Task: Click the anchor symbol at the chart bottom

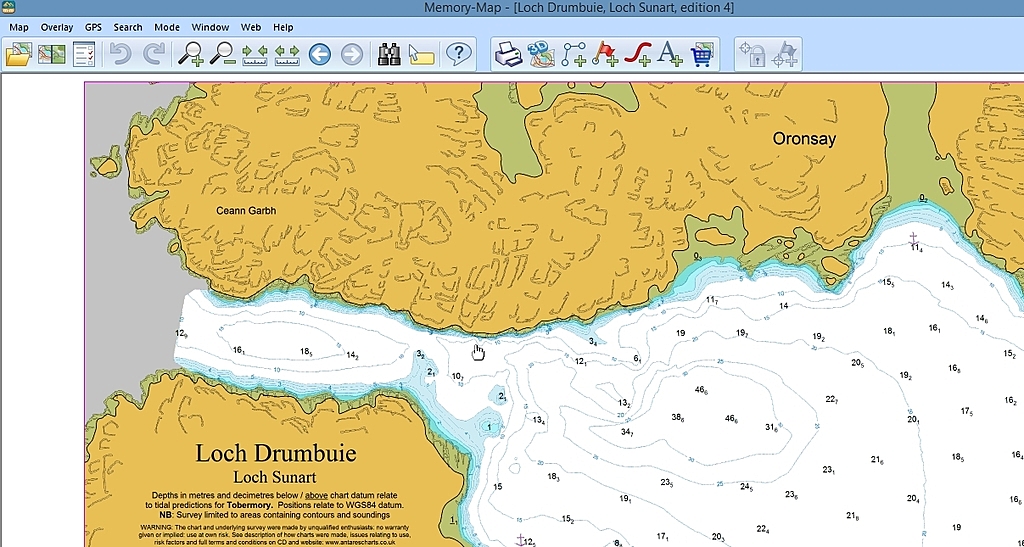Action: 520,540
